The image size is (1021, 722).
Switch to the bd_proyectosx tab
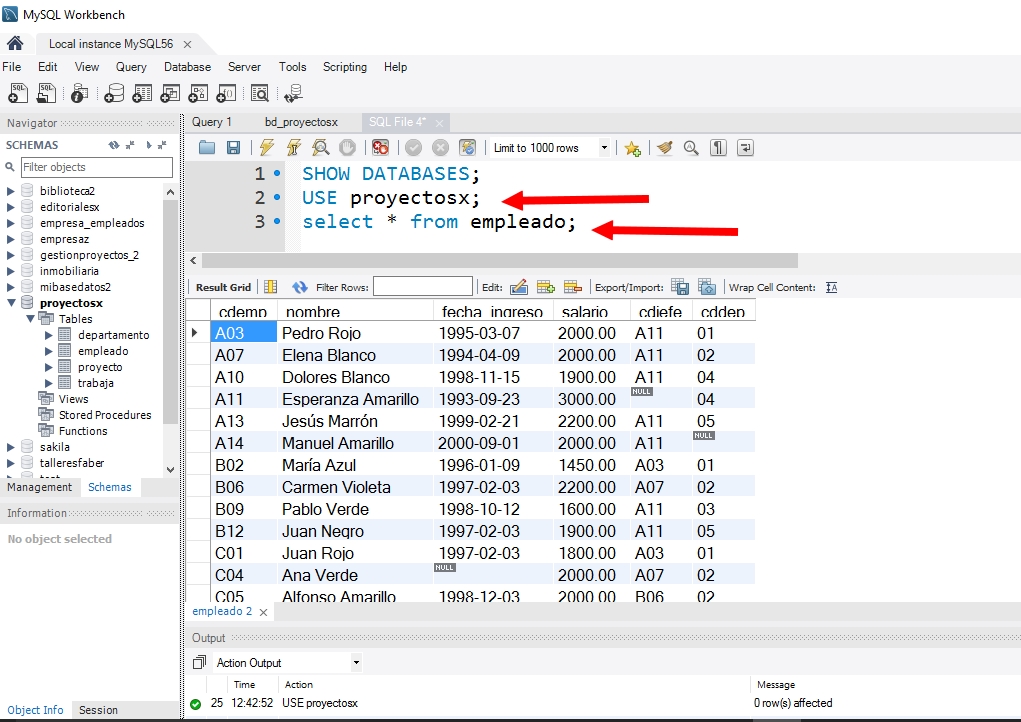[x=301, y=122]
